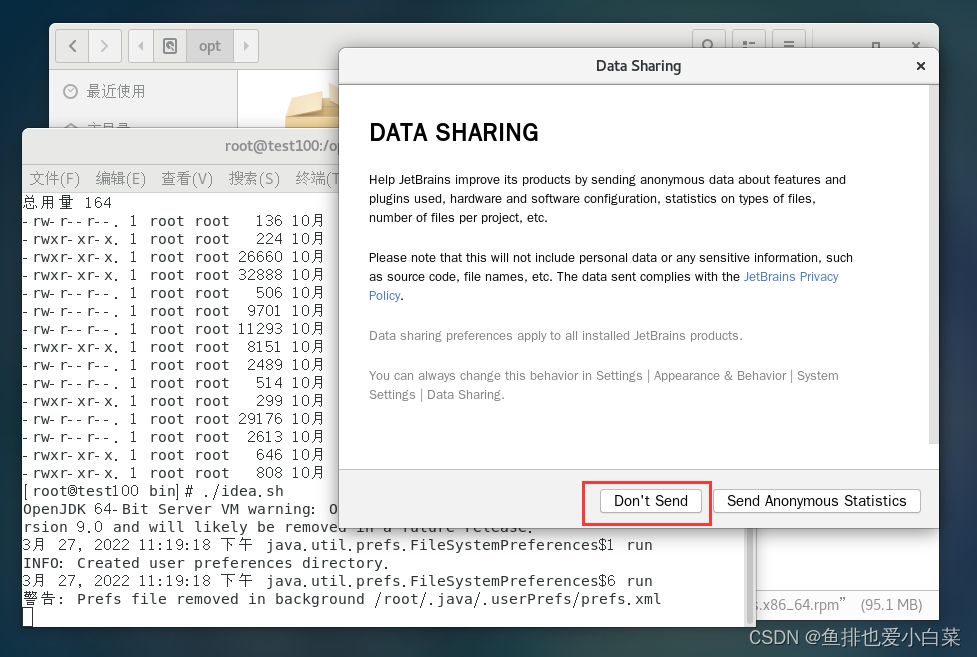977x657 pixels.
Task: Click the file manager search icon
Action: tap(708, 41)
